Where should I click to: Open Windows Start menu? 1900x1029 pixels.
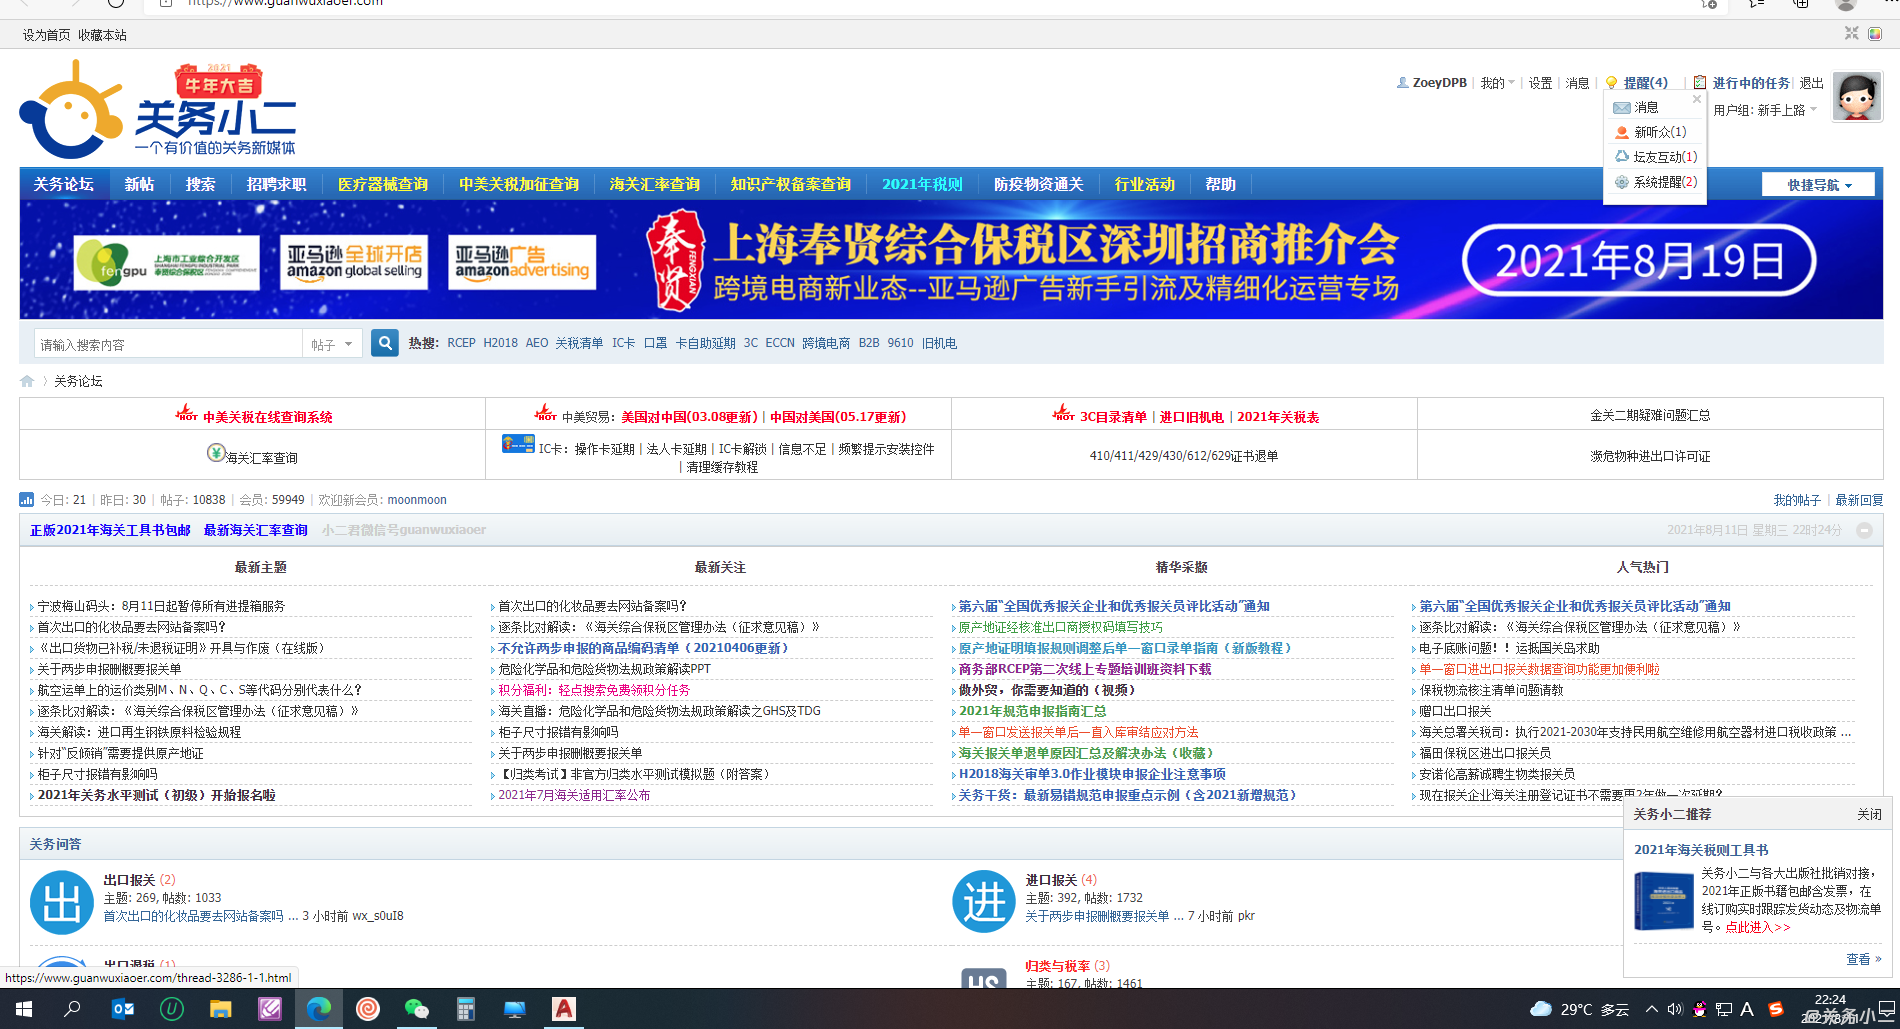pyautogui.click(x=24, y=1009)
